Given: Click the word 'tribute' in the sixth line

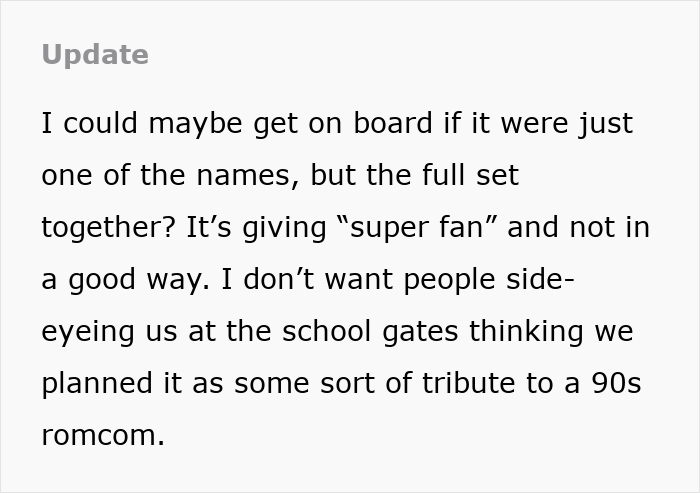Looking at the screenshot, I should coord(468,383).
